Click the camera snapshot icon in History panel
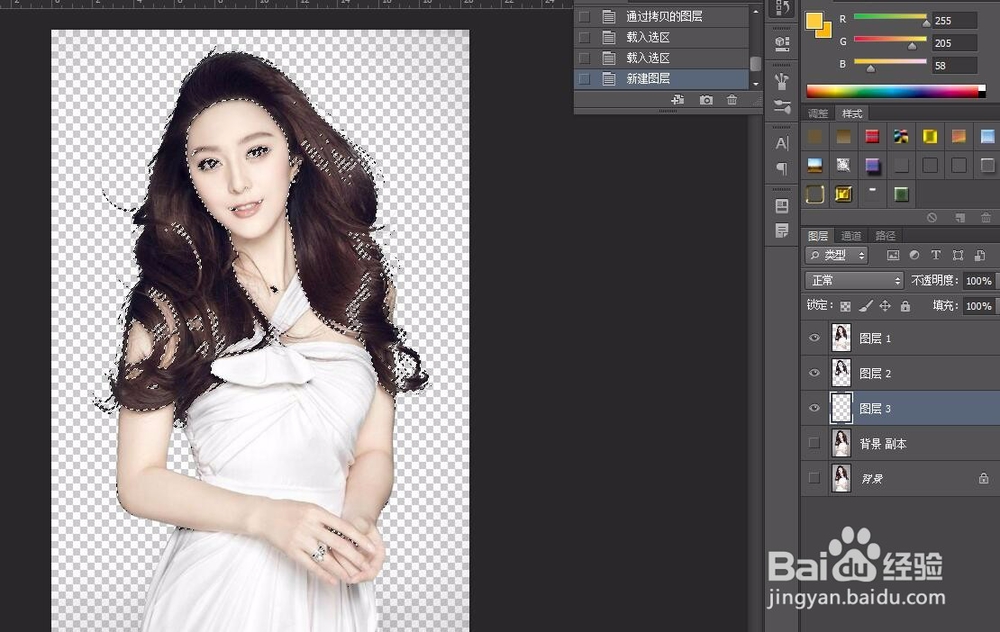1000x632 pixels. 706,99
